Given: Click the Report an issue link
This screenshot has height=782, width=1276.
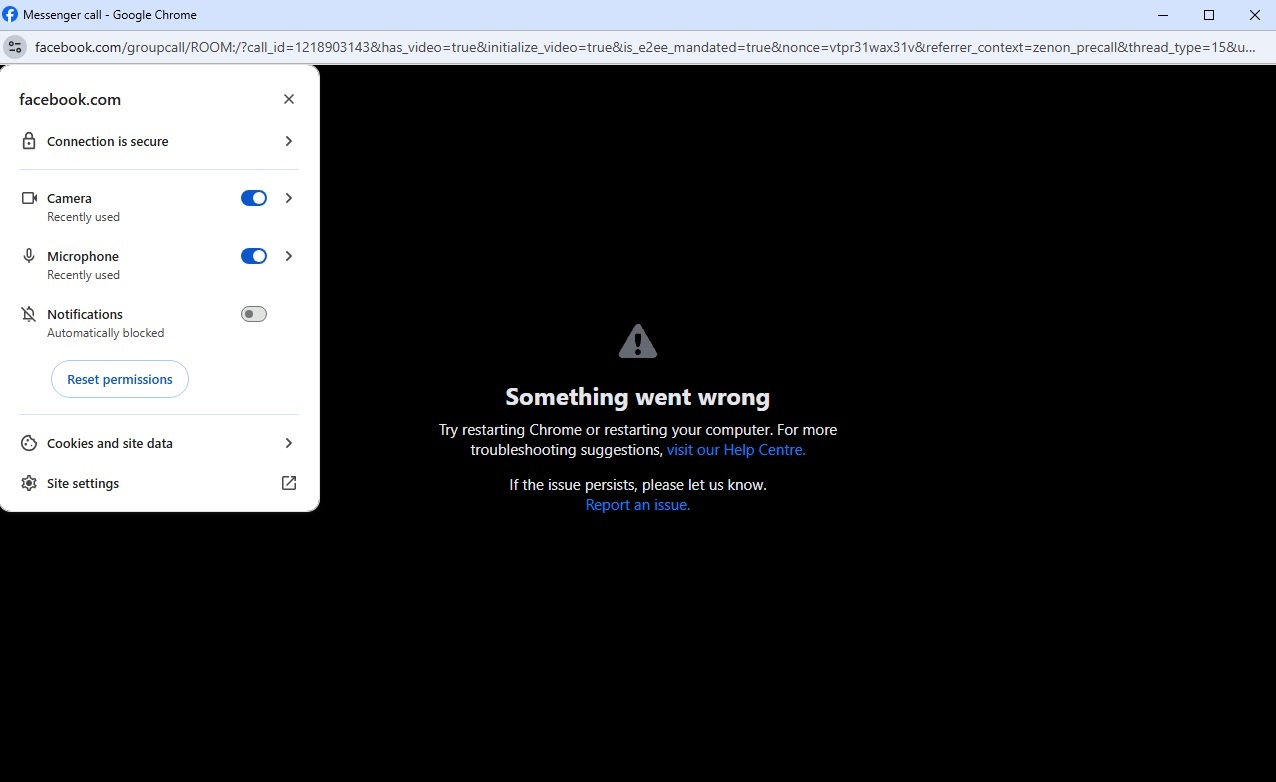Looking at the screenshot, I should pos(638,505).
